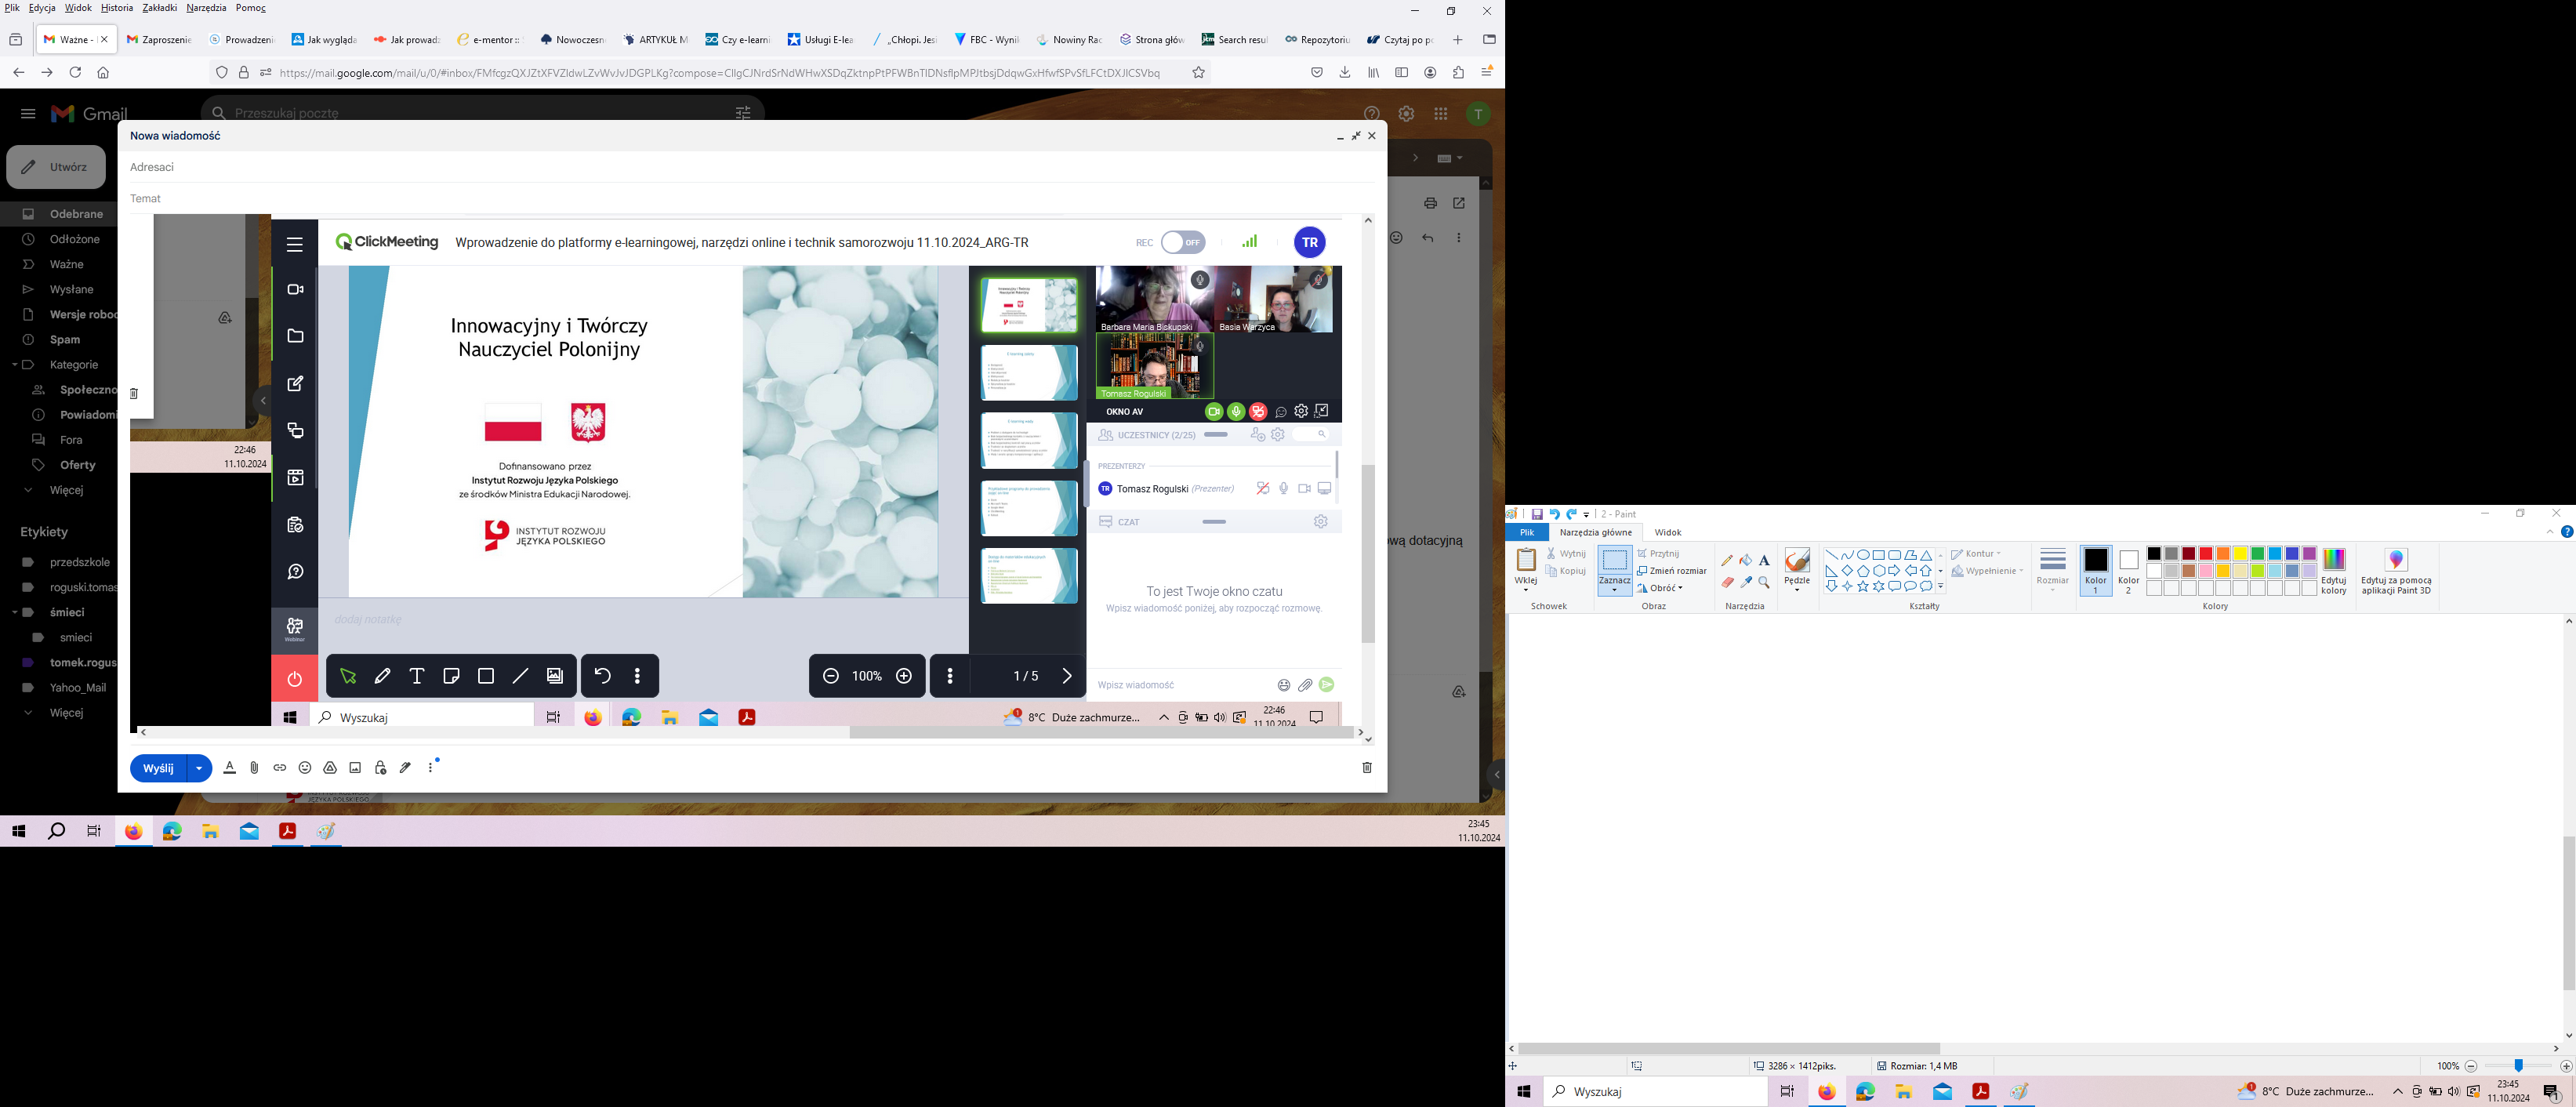Click the insert link icon

pos(280,767)
